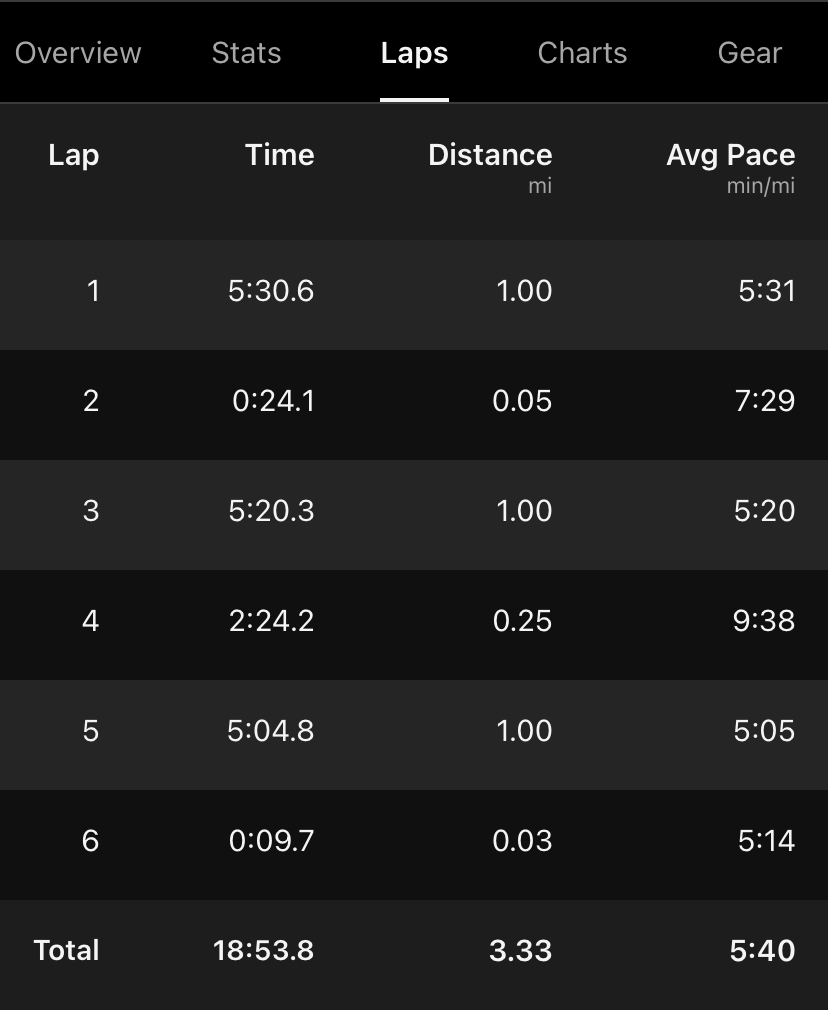Select lap 4 row with time 2:24.2
This screenshot has width=828, height=1010.
coord(414,625)
